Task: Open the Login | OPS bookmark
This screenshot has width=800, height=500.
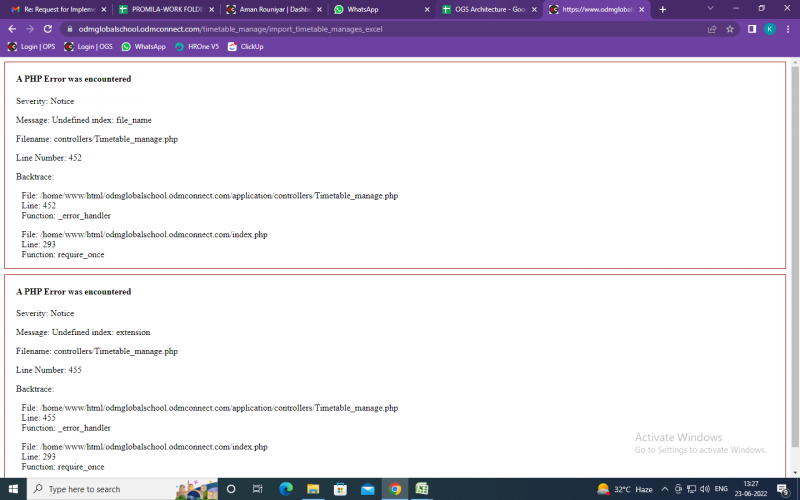Action: 32,46
